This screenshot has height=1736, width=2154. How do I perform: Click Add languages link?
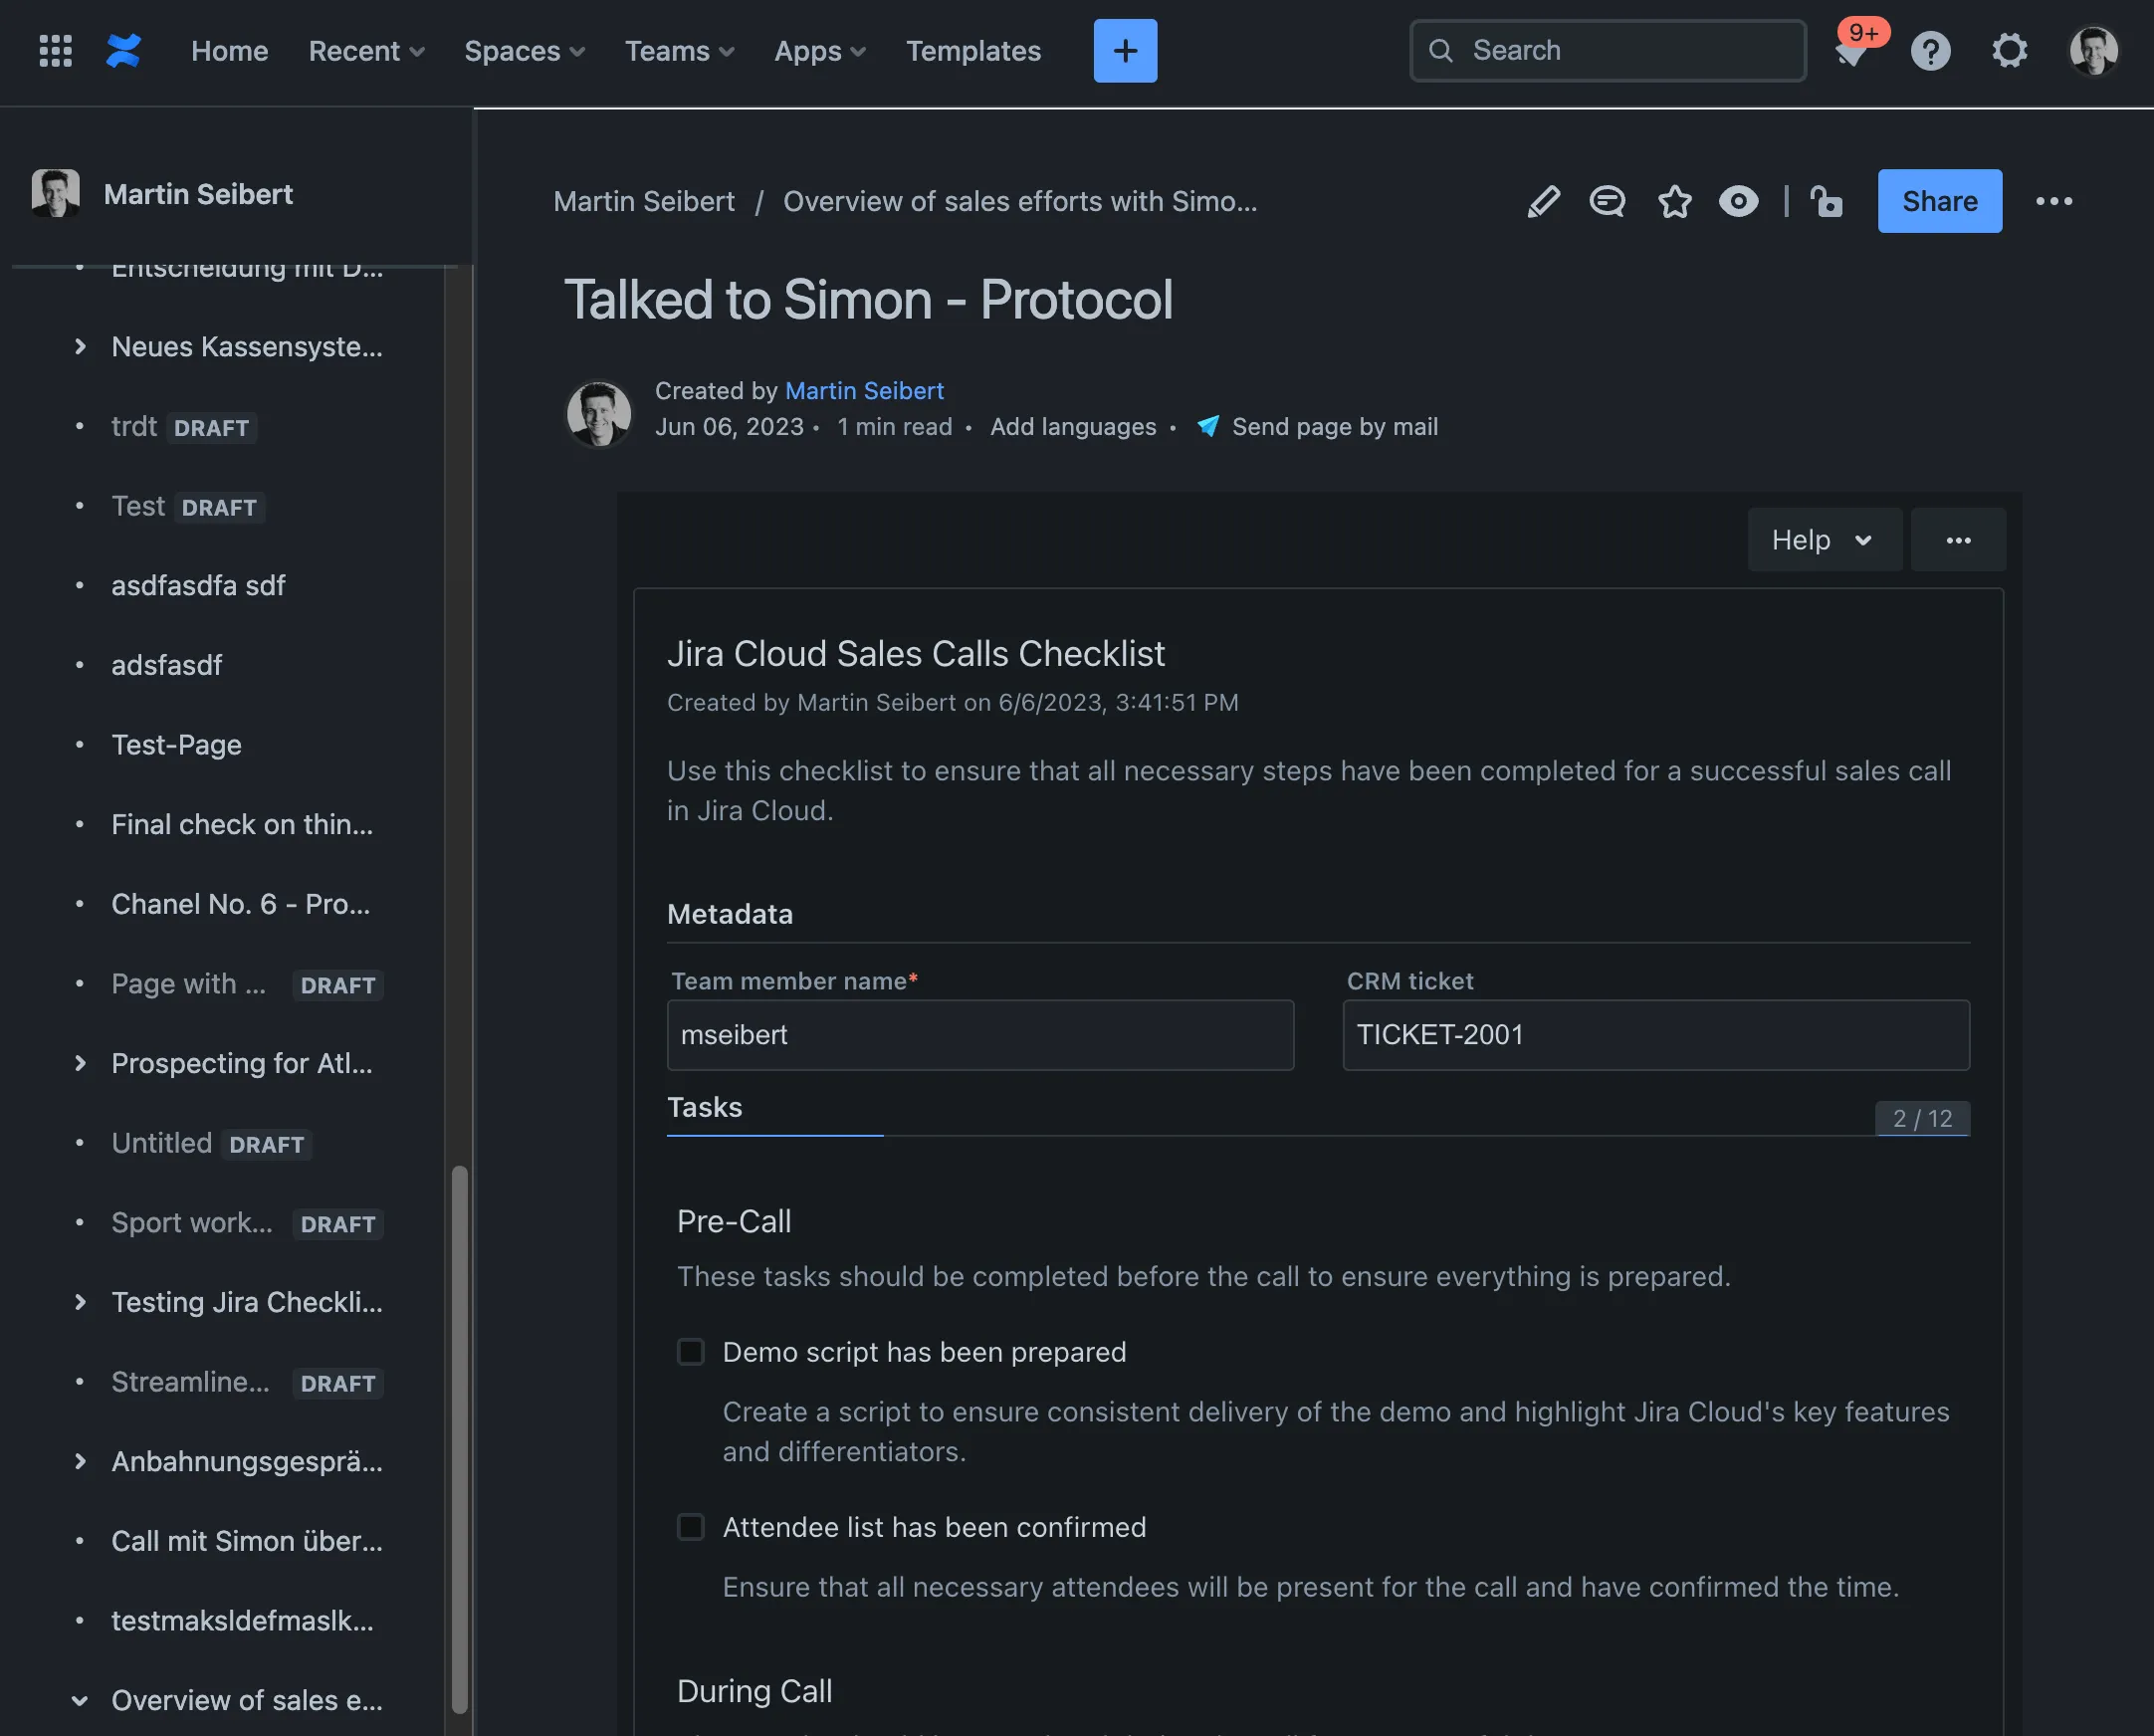point(1073,426)
